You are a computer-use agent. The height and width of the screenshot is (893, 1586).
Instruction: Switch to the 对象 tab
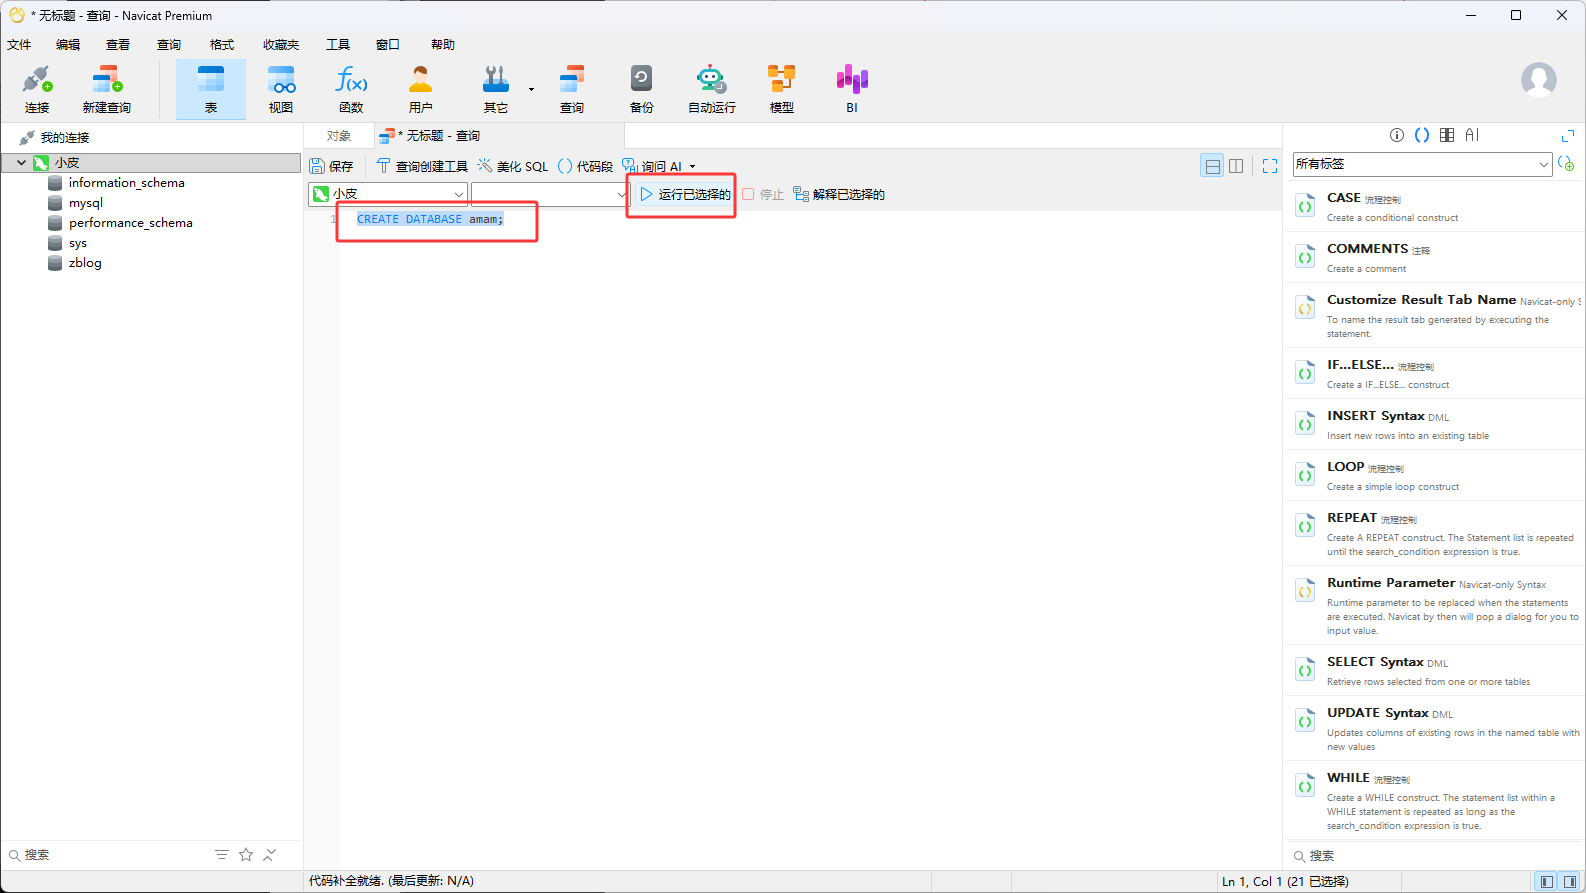coord(339,136)
